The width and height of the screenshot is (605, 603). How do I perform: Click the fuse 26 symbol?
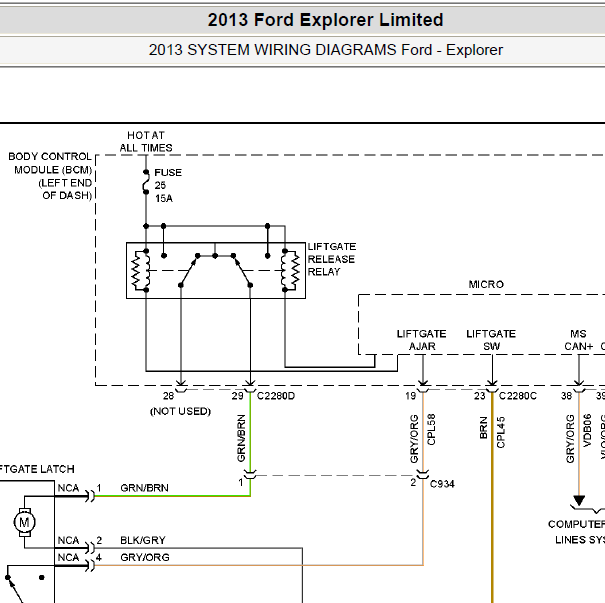tap(146, 182)
